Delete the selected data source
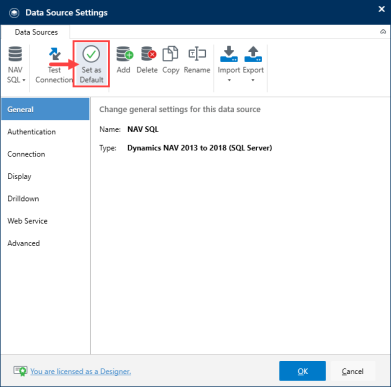The width and height of the screenshot is (391, 387). (148, 60)
